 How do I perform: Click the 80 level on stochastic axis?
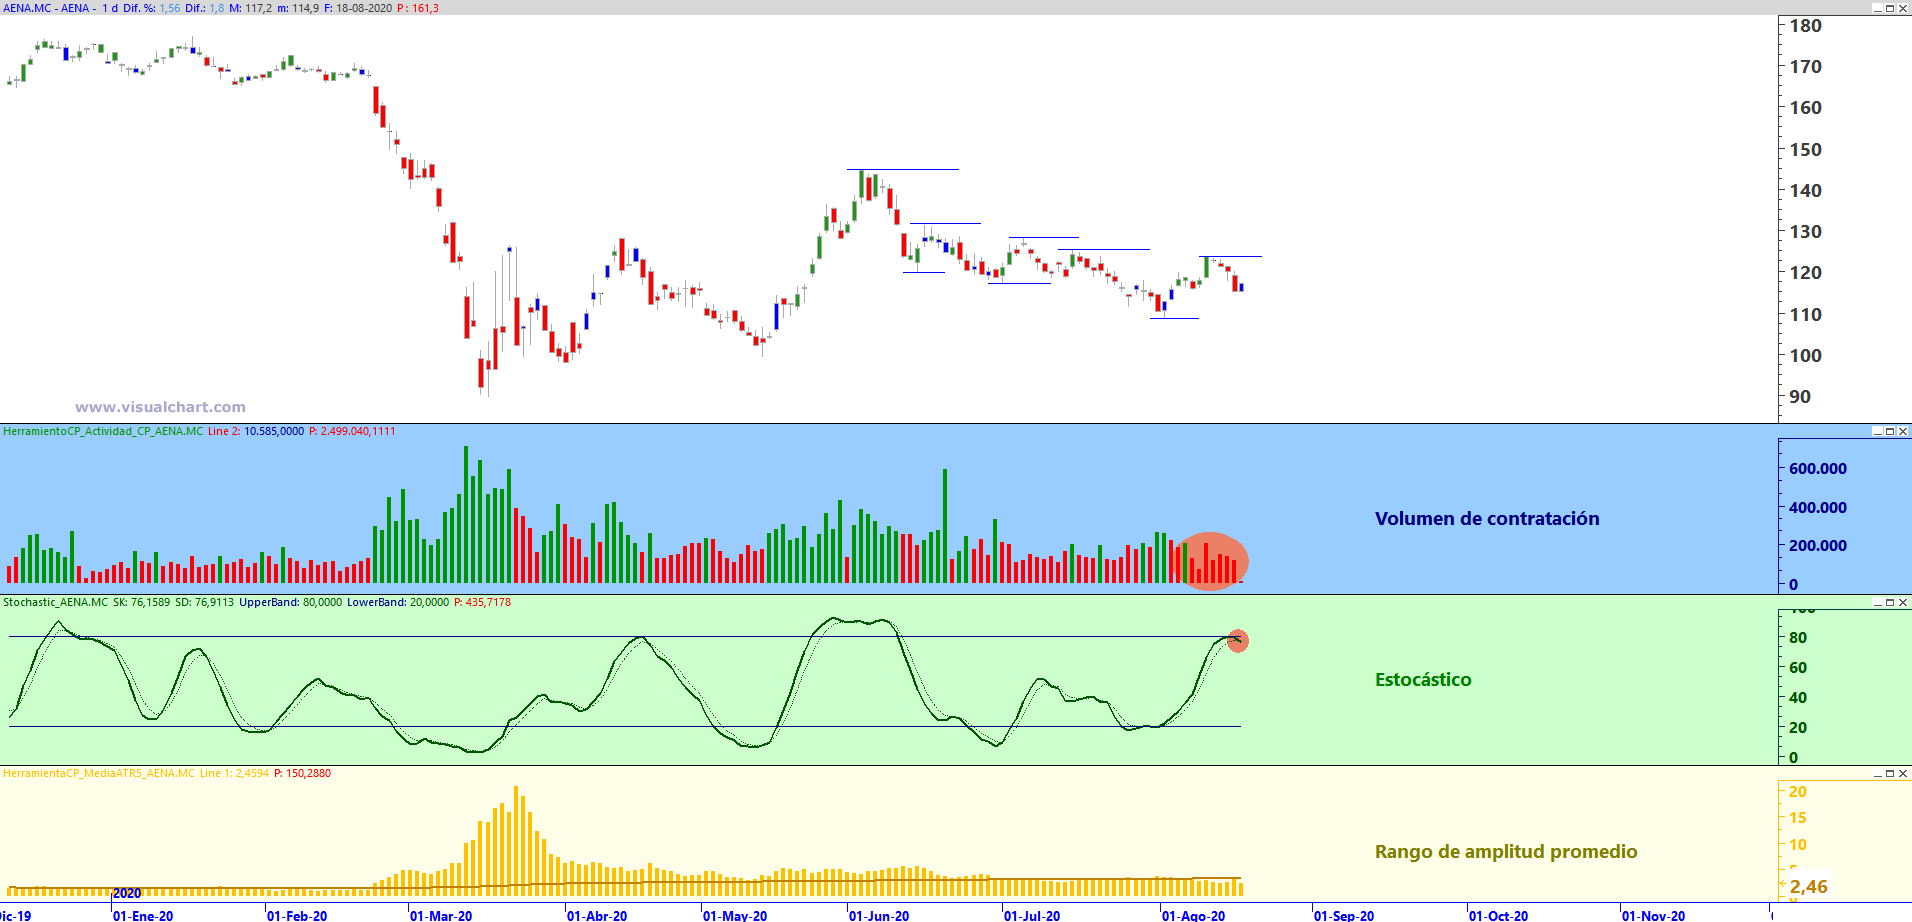click(1798, 637)
